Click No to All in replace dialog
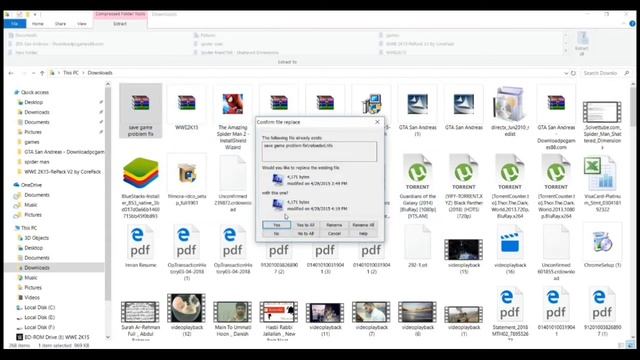 point(305,233)
